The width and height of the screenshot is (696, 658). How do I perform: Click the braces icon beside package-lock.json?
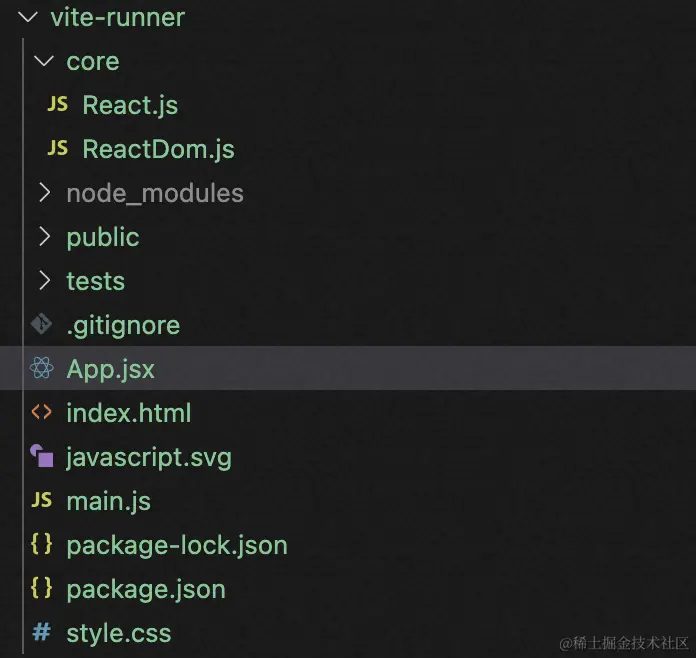pos(42,544)
